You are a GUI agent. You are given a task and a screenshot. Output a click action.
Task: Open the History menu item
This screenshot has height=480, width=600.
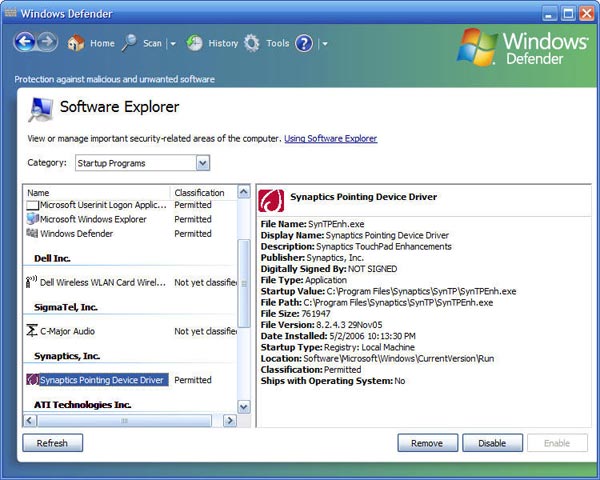point(223,43)
